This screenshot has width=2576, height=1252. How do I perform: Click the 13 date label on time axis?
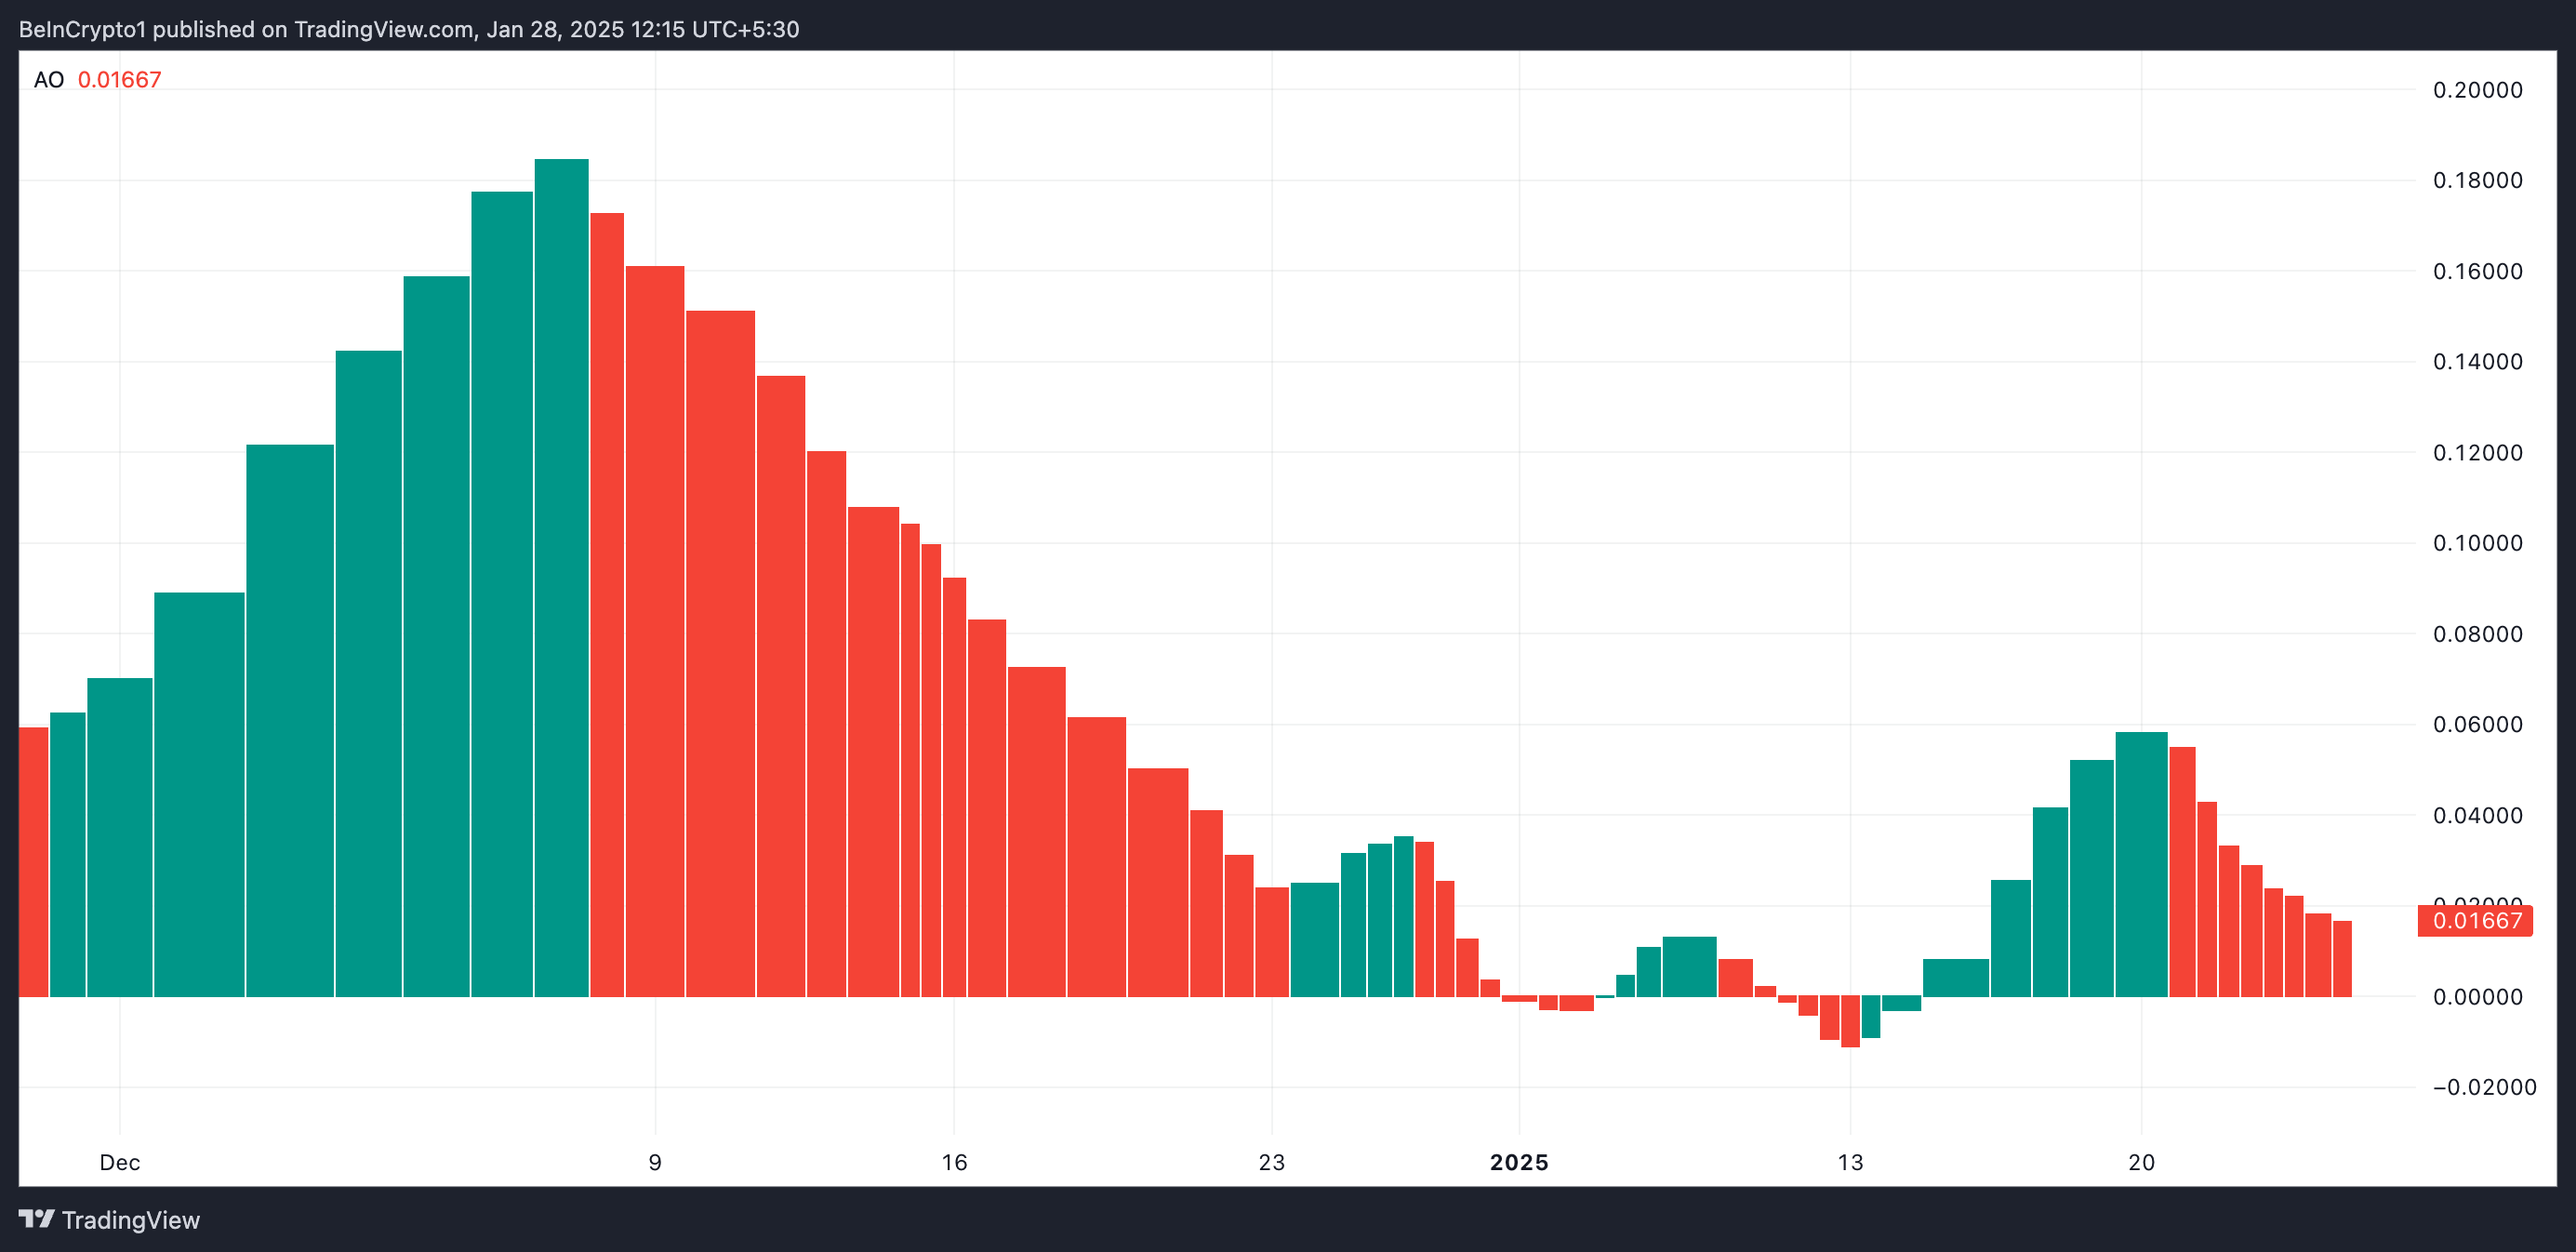(1850, 1162)
